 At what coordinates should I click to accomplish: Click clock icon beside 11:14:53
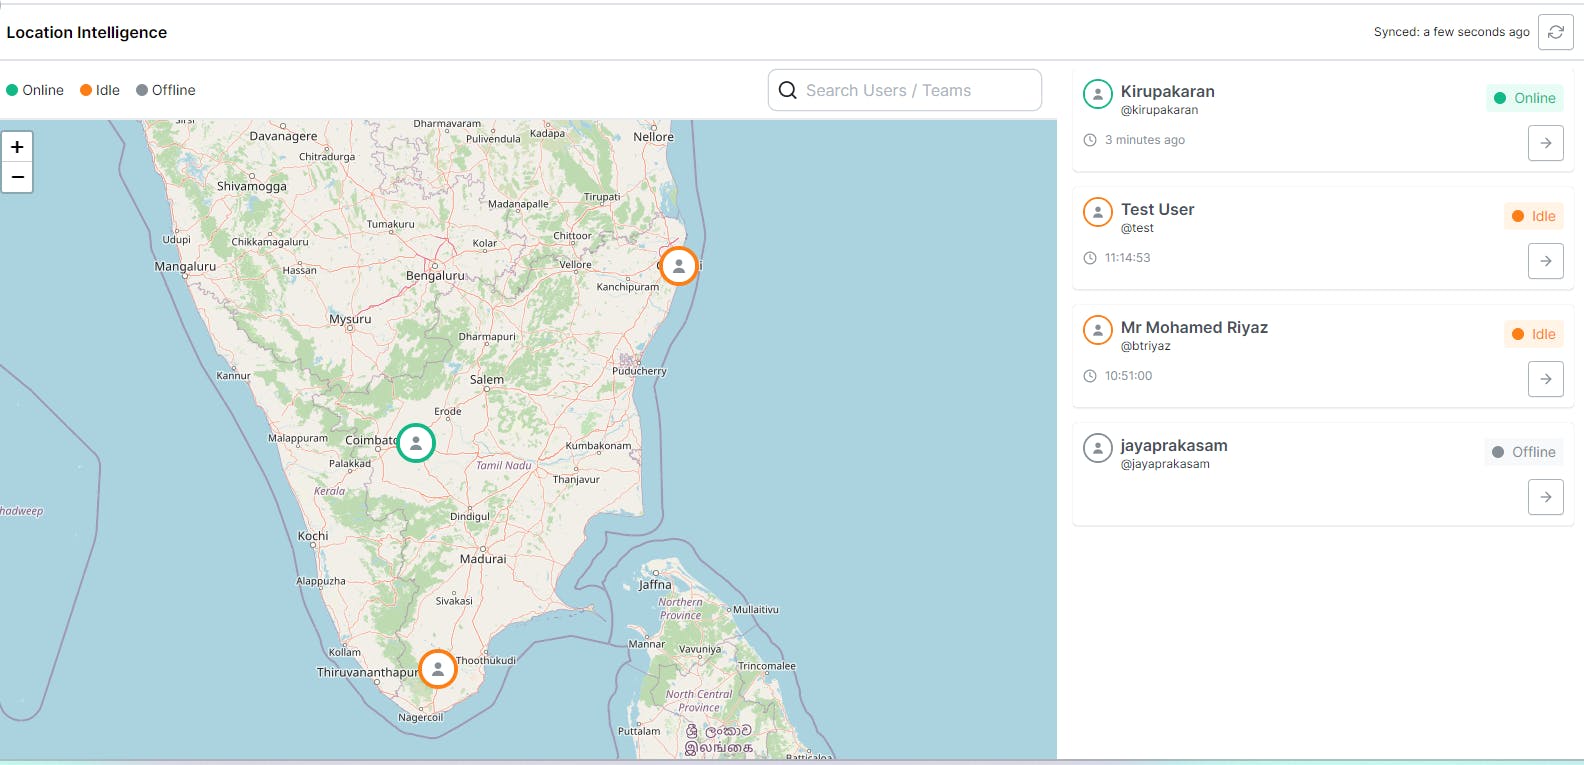point(1090,258)
